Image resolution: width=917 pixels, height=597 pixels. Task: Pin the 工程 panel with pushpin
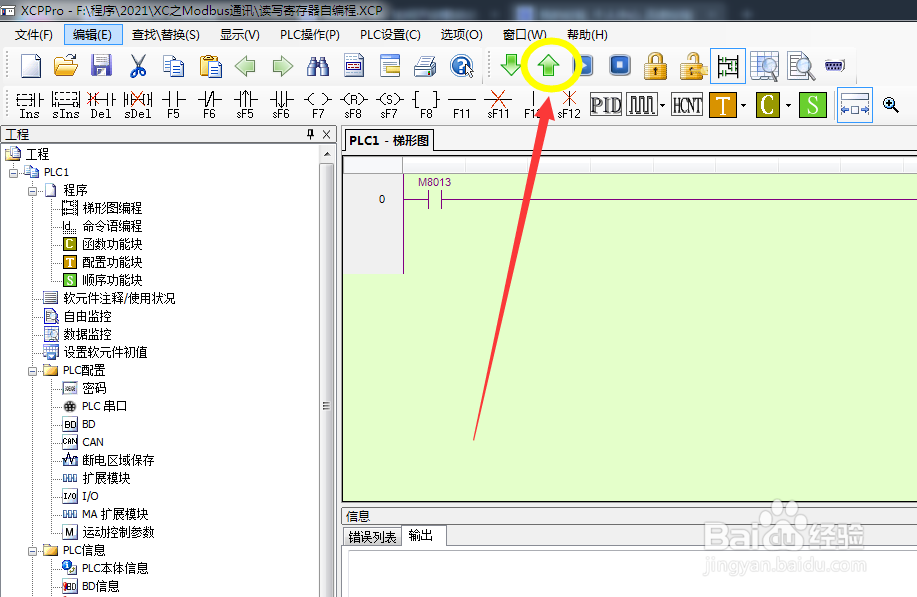click(x=310, y=134)
